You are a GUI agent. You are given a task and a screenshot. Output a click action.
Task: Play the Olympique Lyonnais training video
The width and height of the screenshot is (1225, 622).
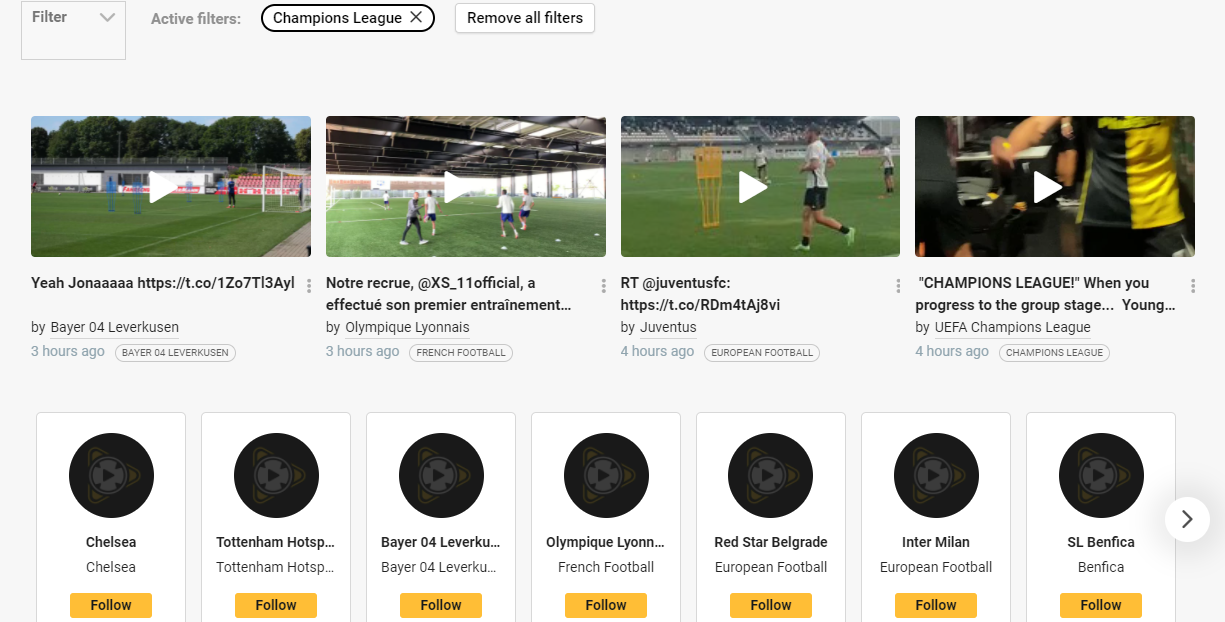466,187
